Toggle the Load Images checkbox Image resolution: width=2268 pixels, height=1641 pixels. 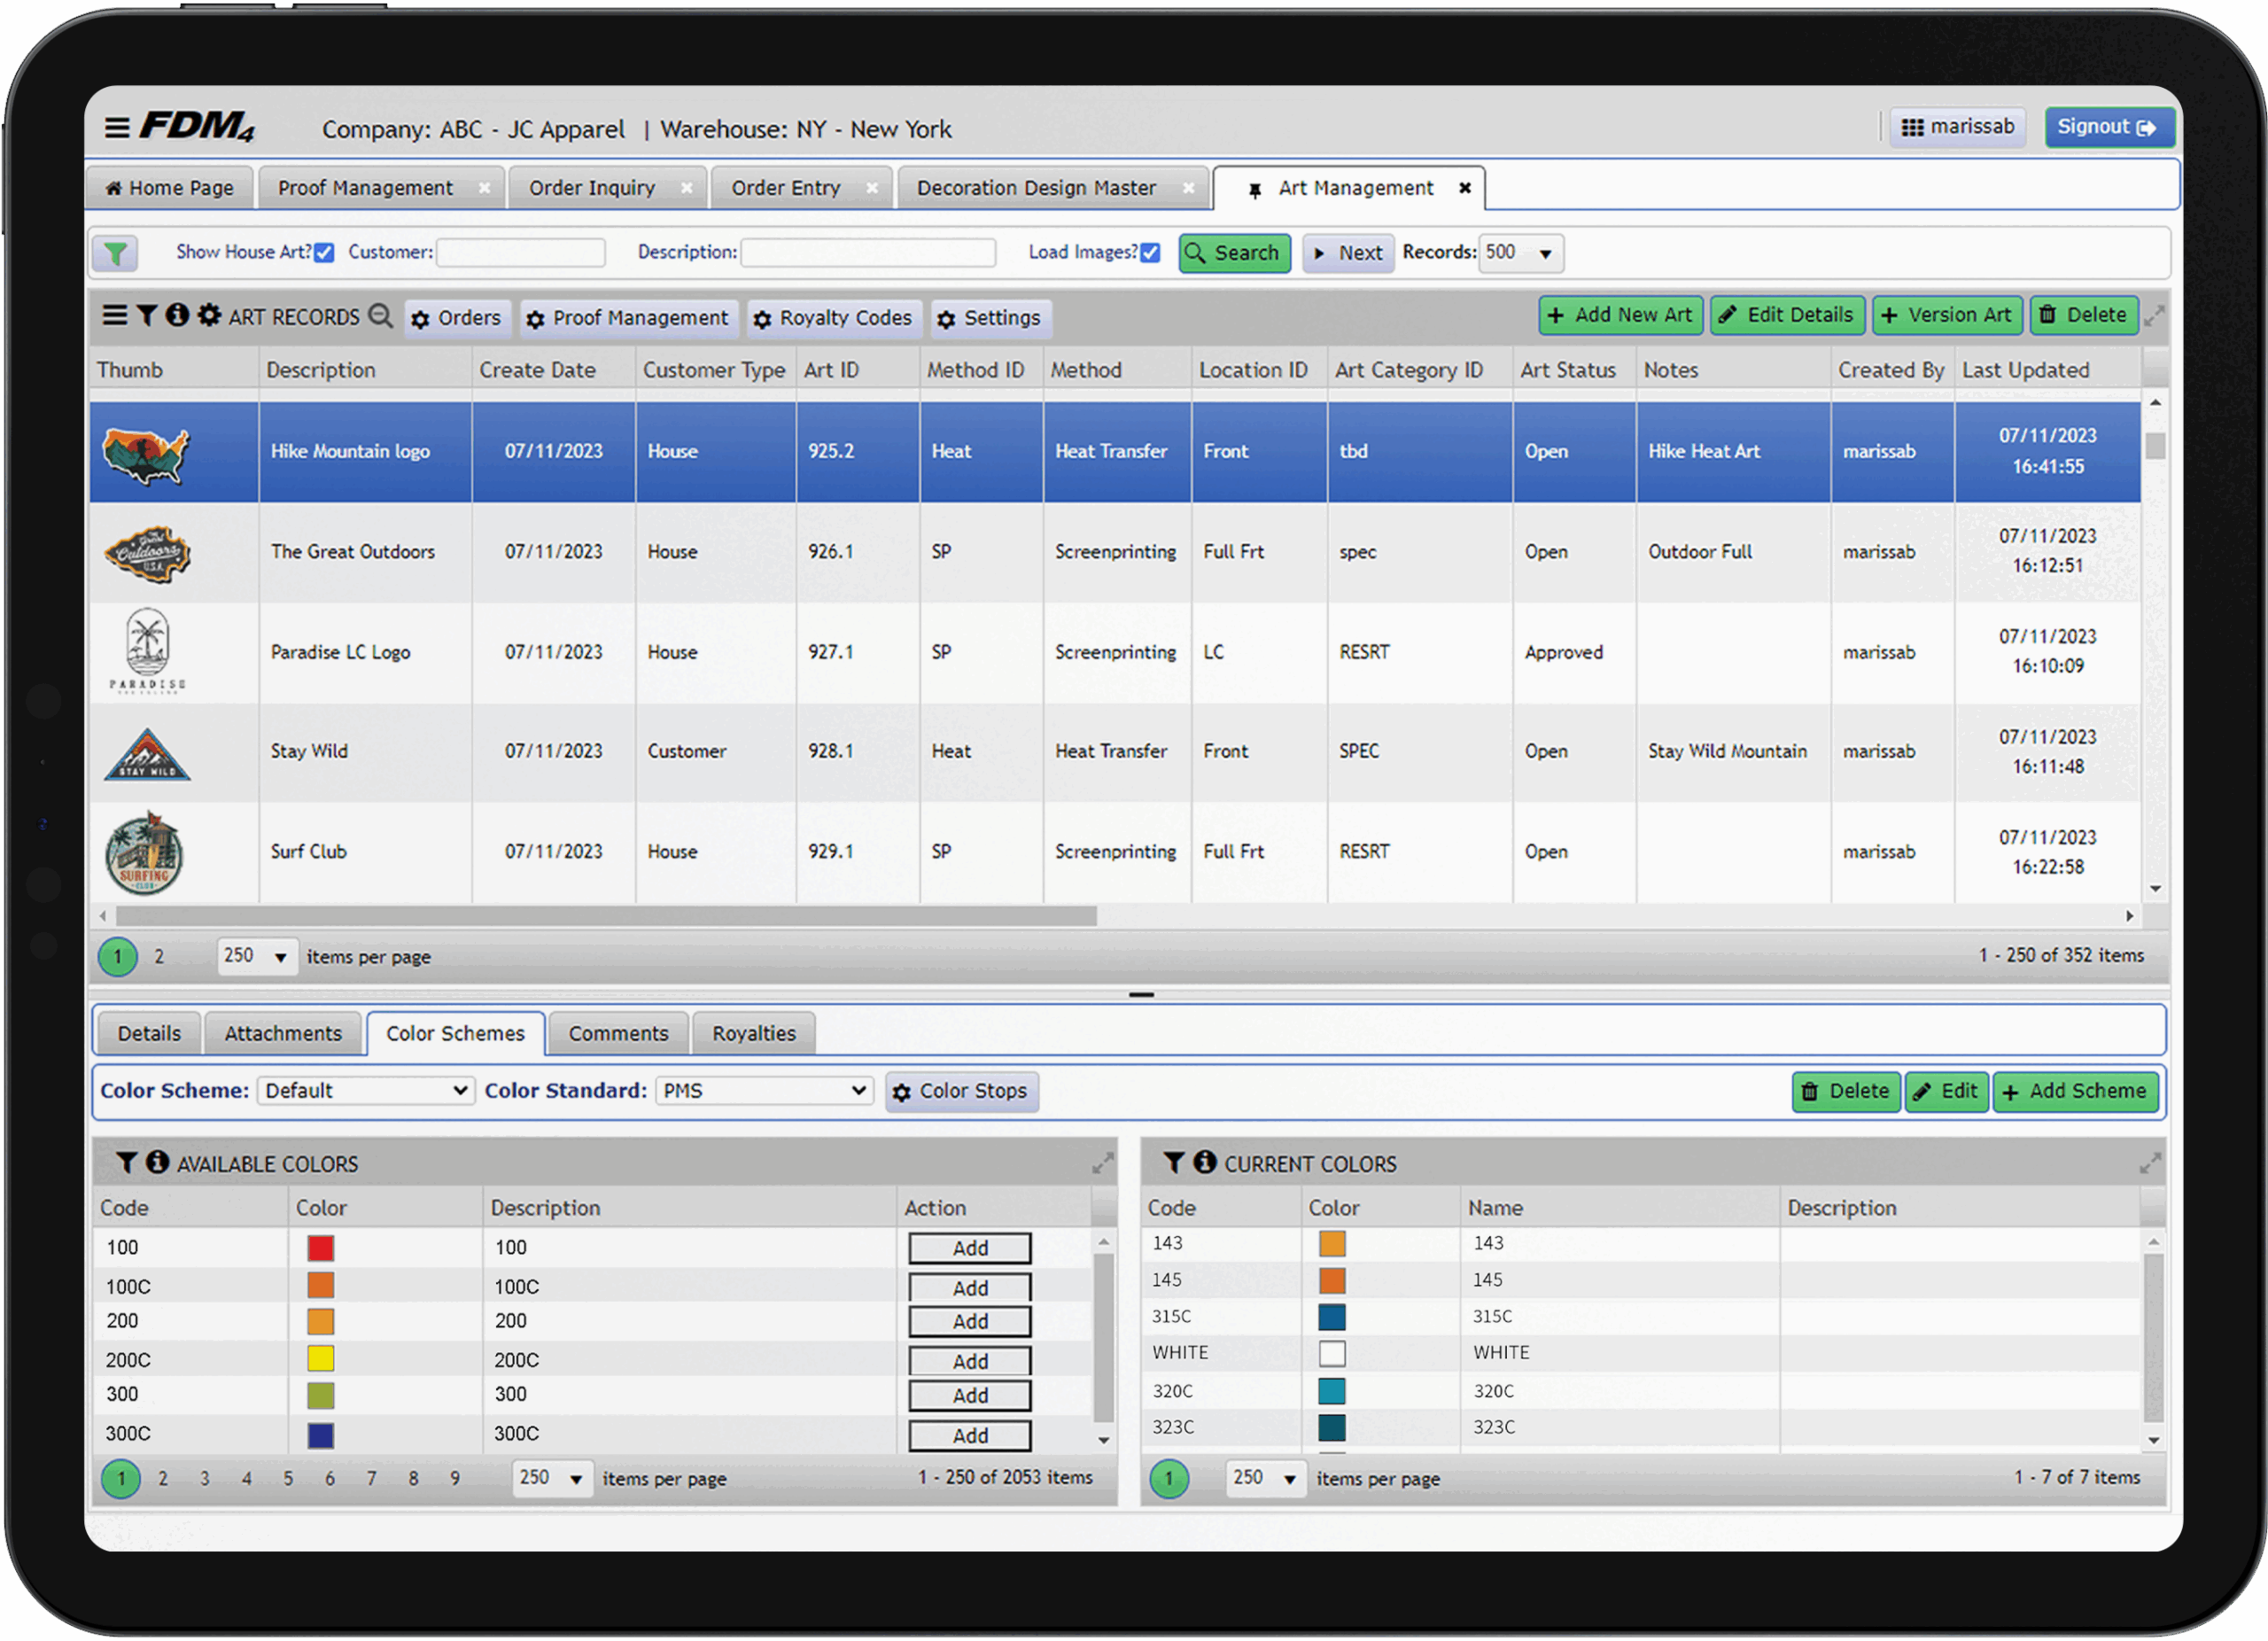(x=1150, y=253)
